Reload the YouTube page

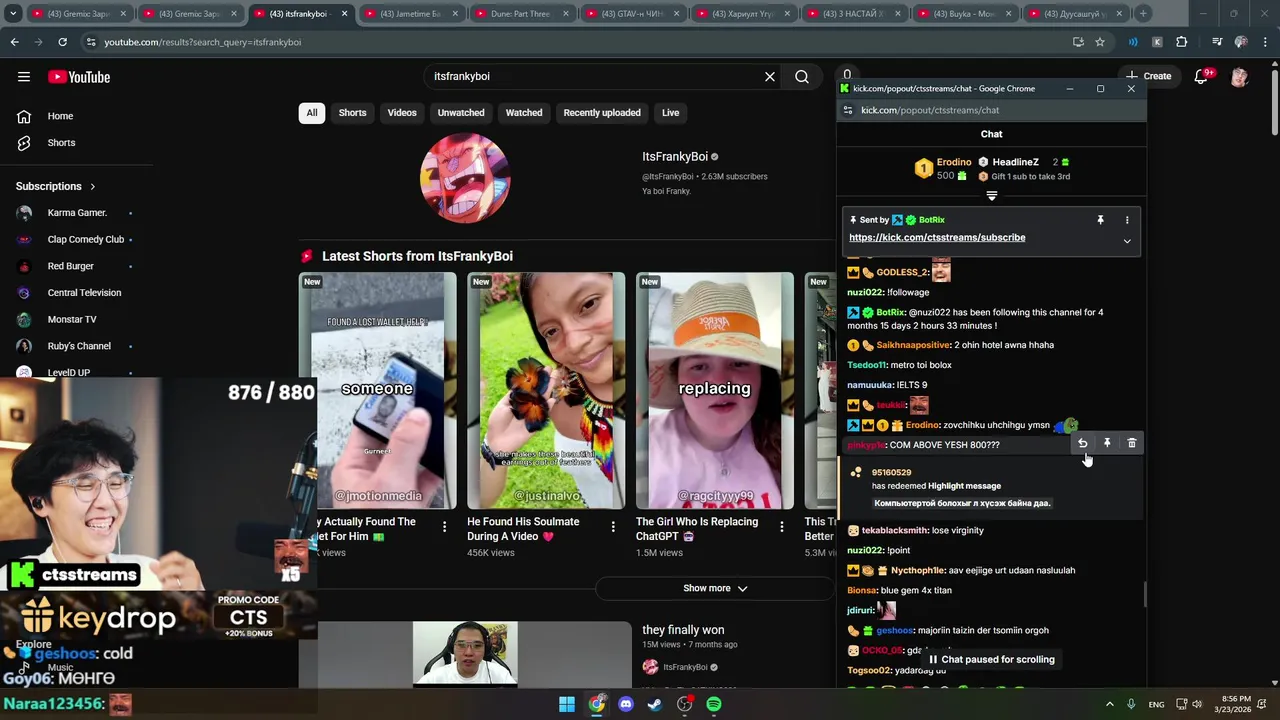pos(62,42)
